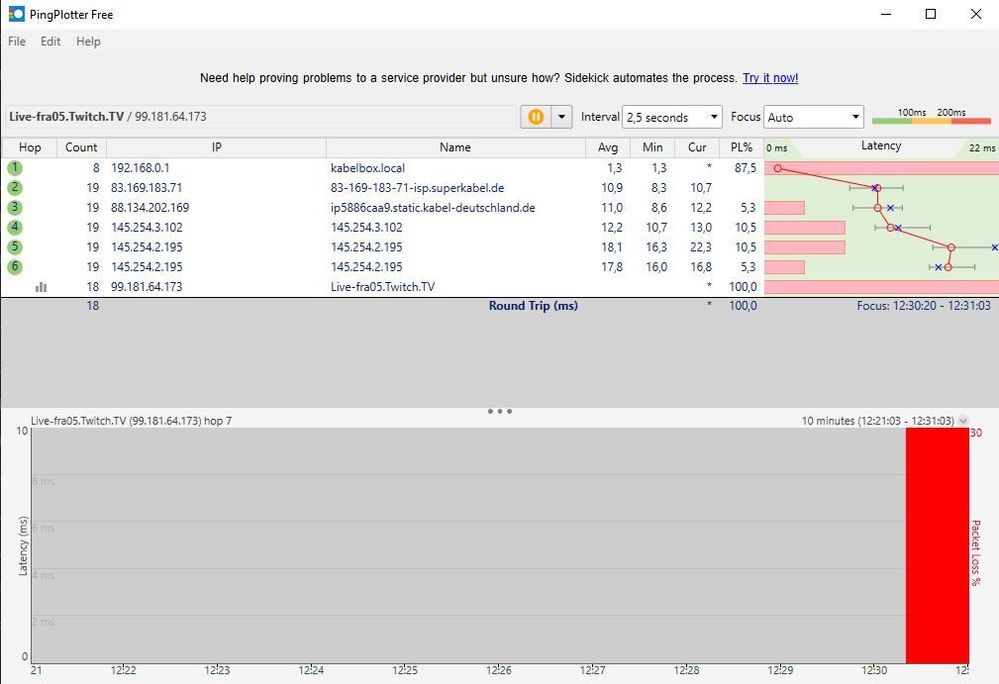Select hop 4 green circle icon

click(x=15, y=227)
